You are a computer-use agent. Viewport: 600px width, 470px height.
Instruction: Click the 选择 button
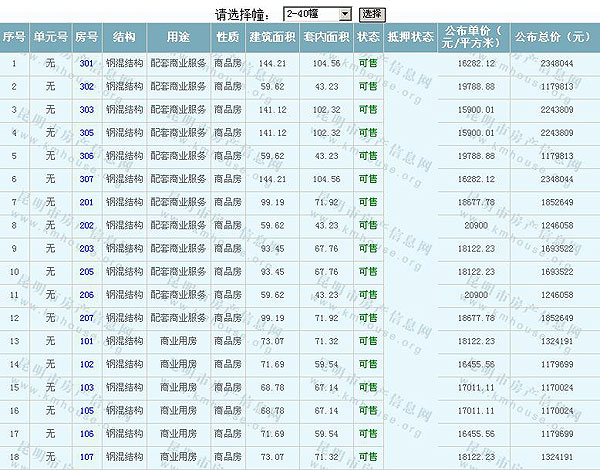click(372, 14)
